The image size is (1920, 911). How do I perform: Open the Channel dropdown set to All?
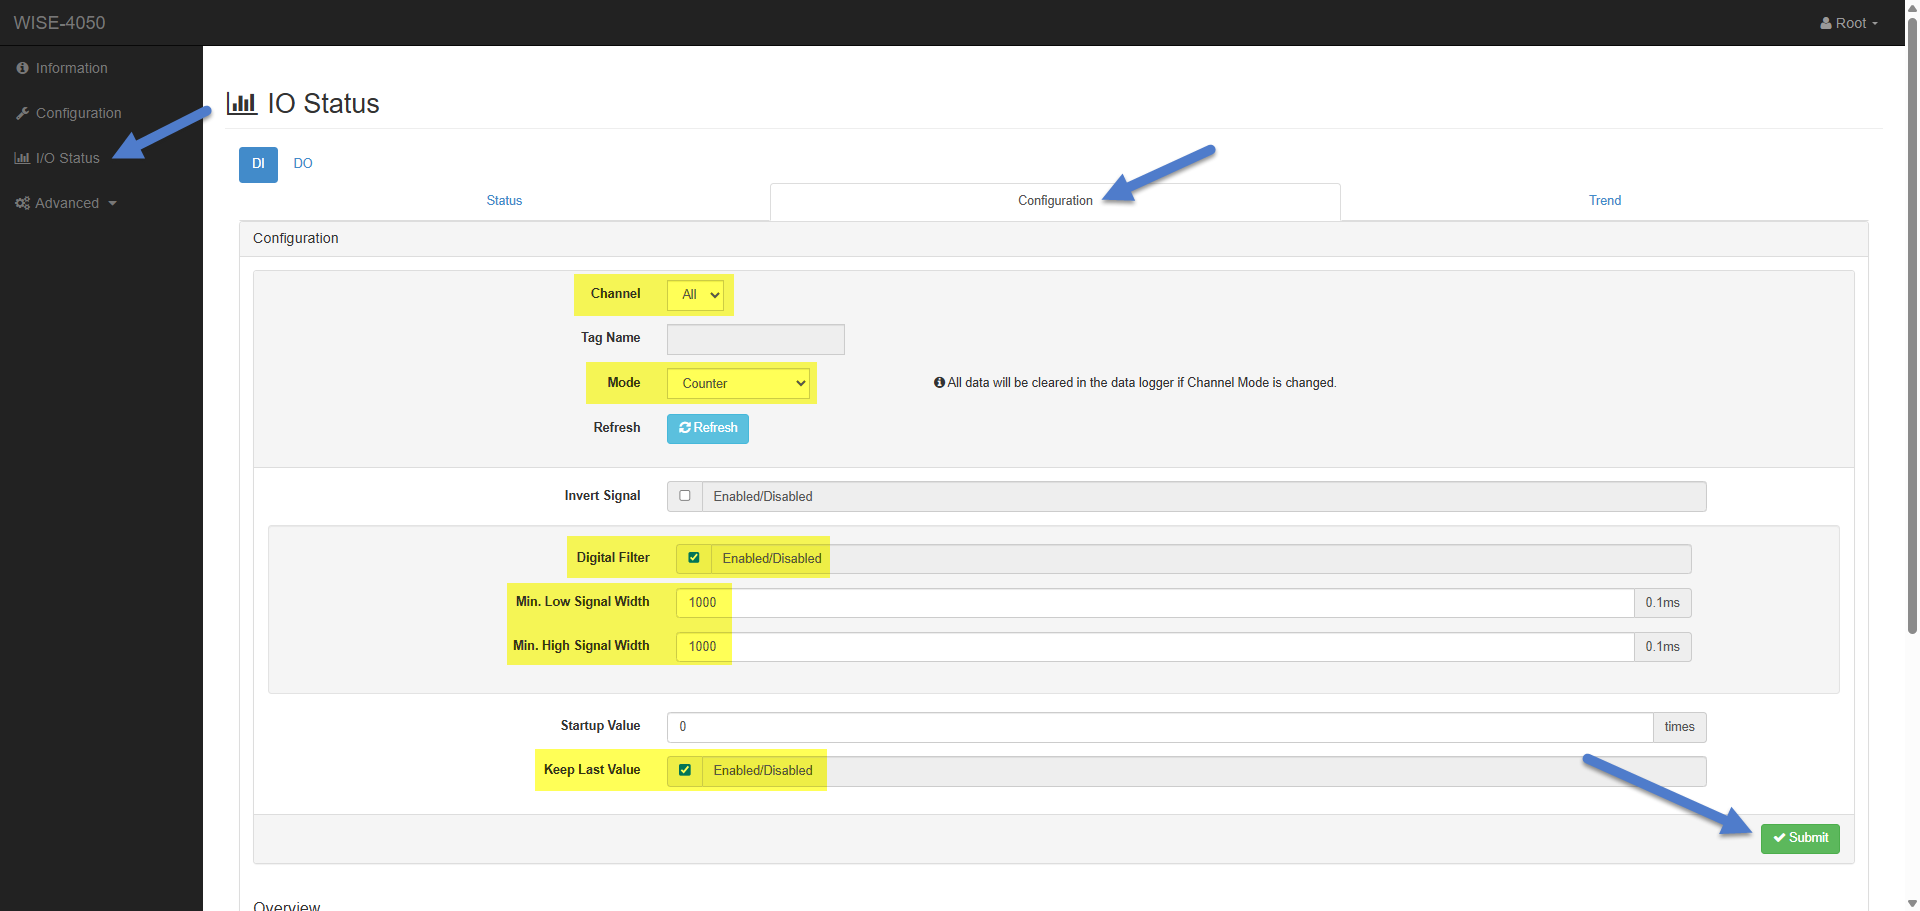[695, 295]
